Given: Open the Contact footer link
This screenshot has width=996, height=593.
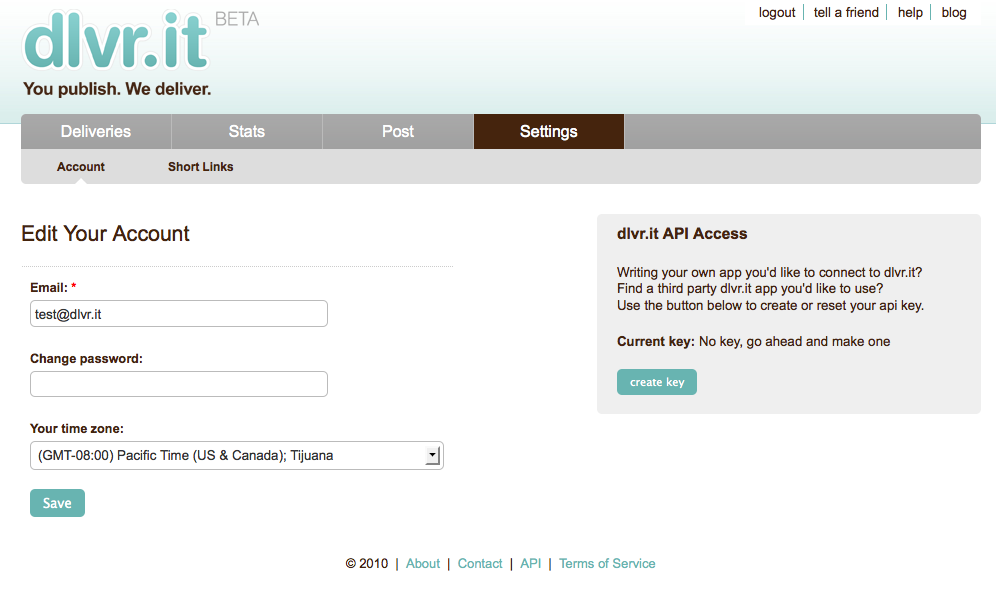Looking at the screenshot, I should 480,564.
